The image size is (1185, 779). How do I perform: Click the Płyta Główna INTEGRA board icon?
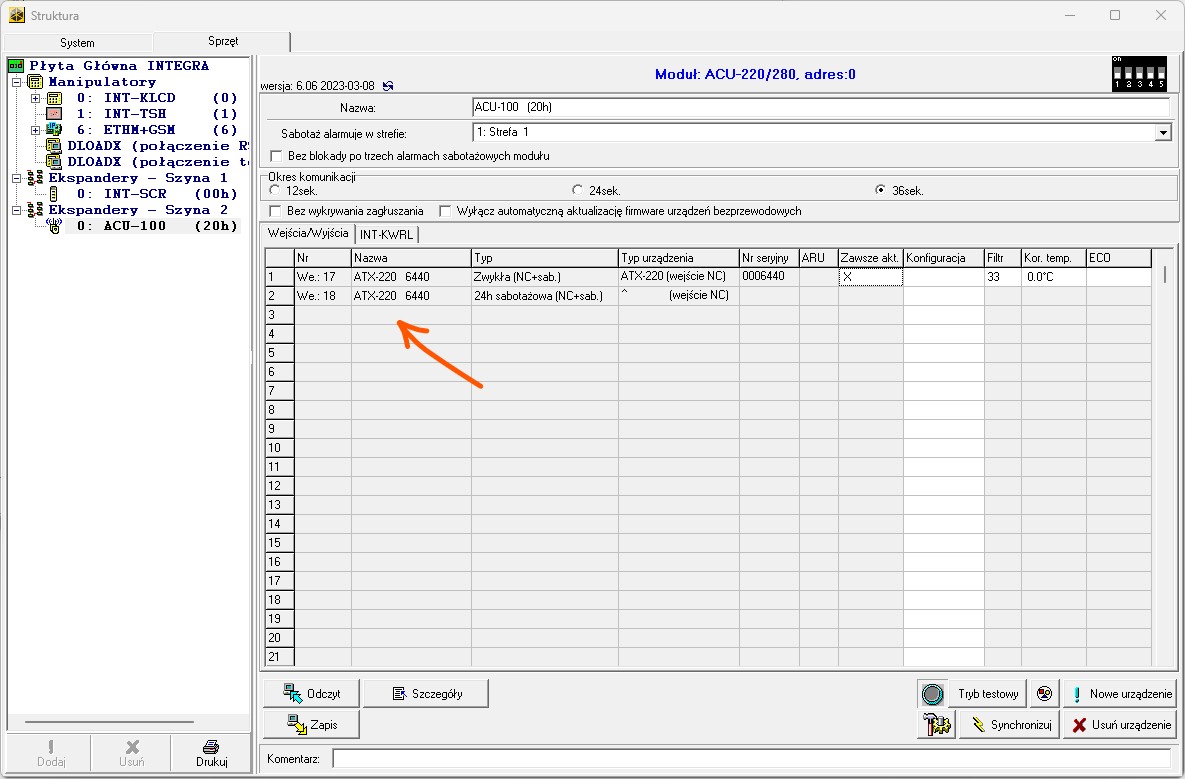15,66
